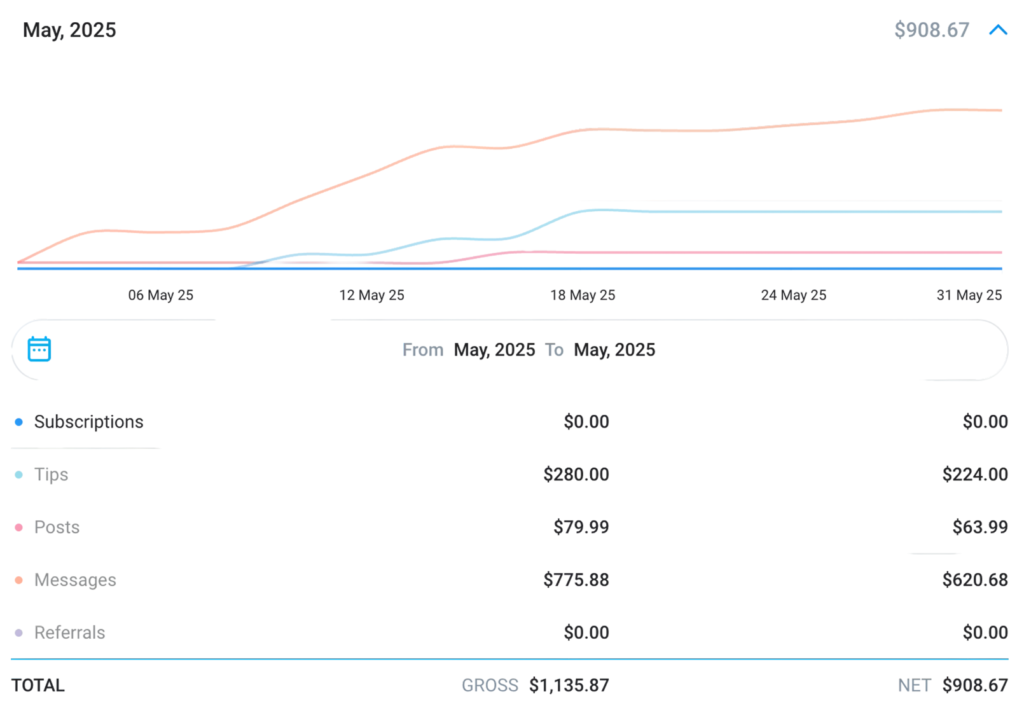This screenshot has width=1024, height=722.
Task: Open the From May, 2025 date picker
Action: point(494,350)
